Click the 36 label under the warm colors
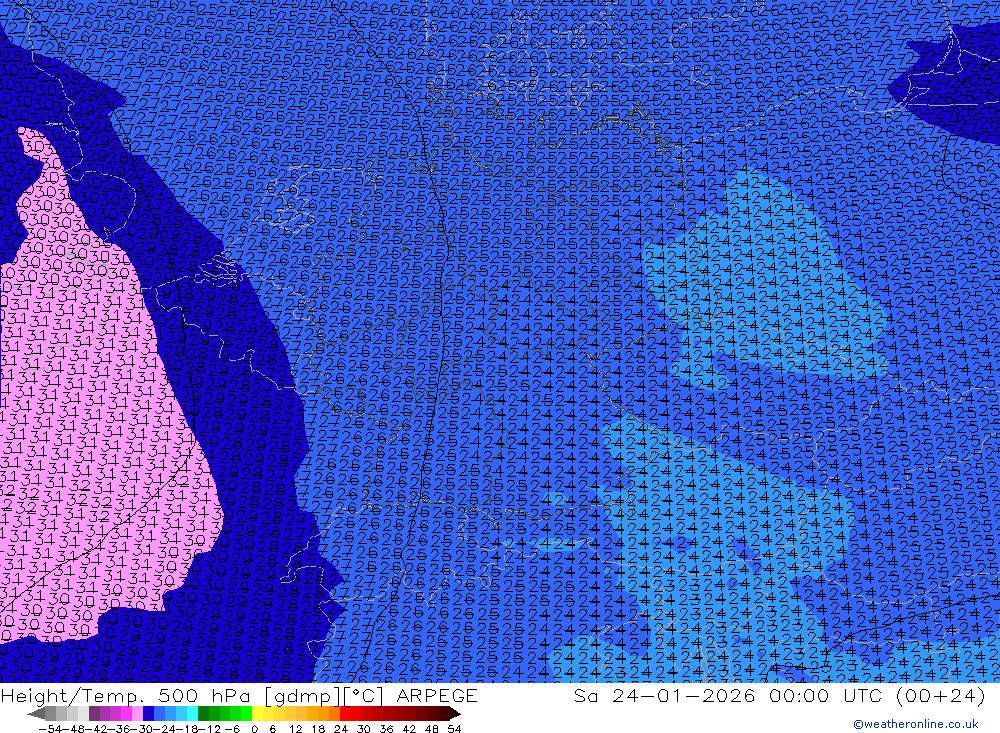The image size is (1000, 733). [386, 729]
